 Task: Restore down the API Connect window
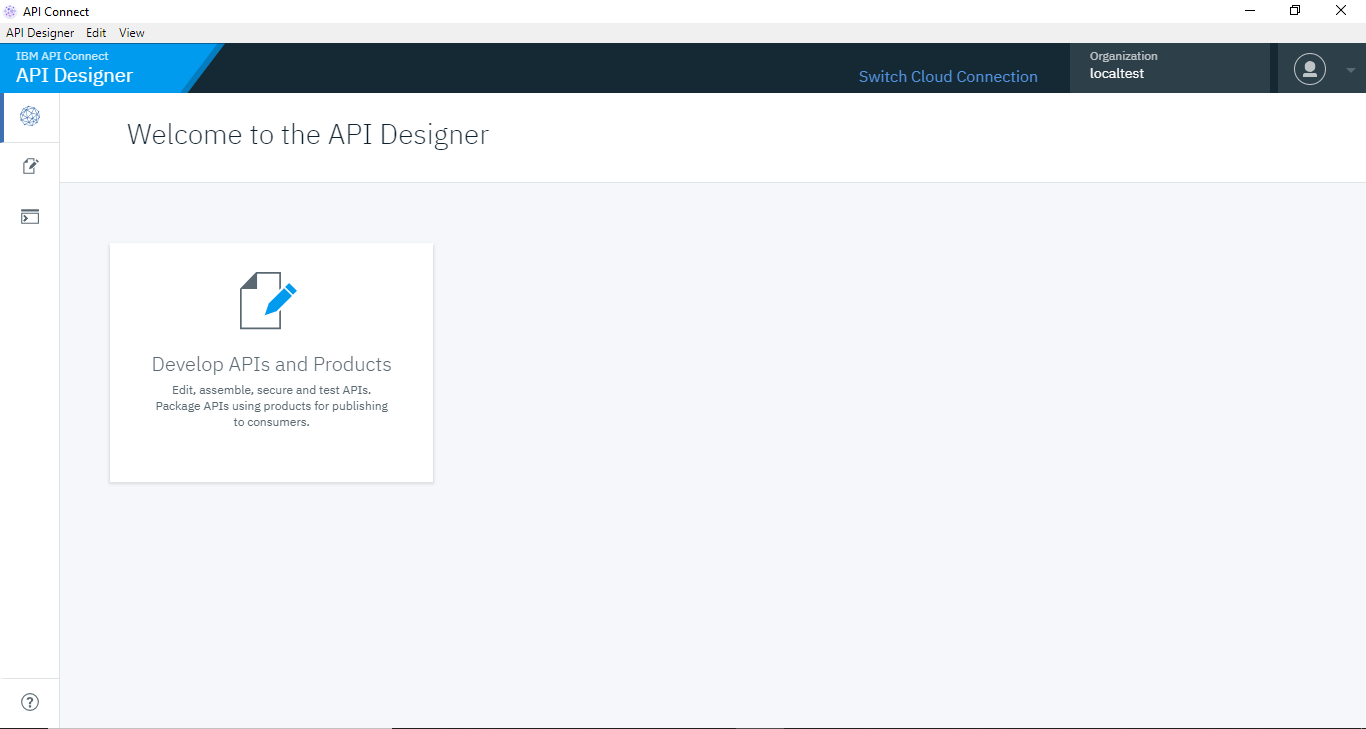click(1295, 11)
